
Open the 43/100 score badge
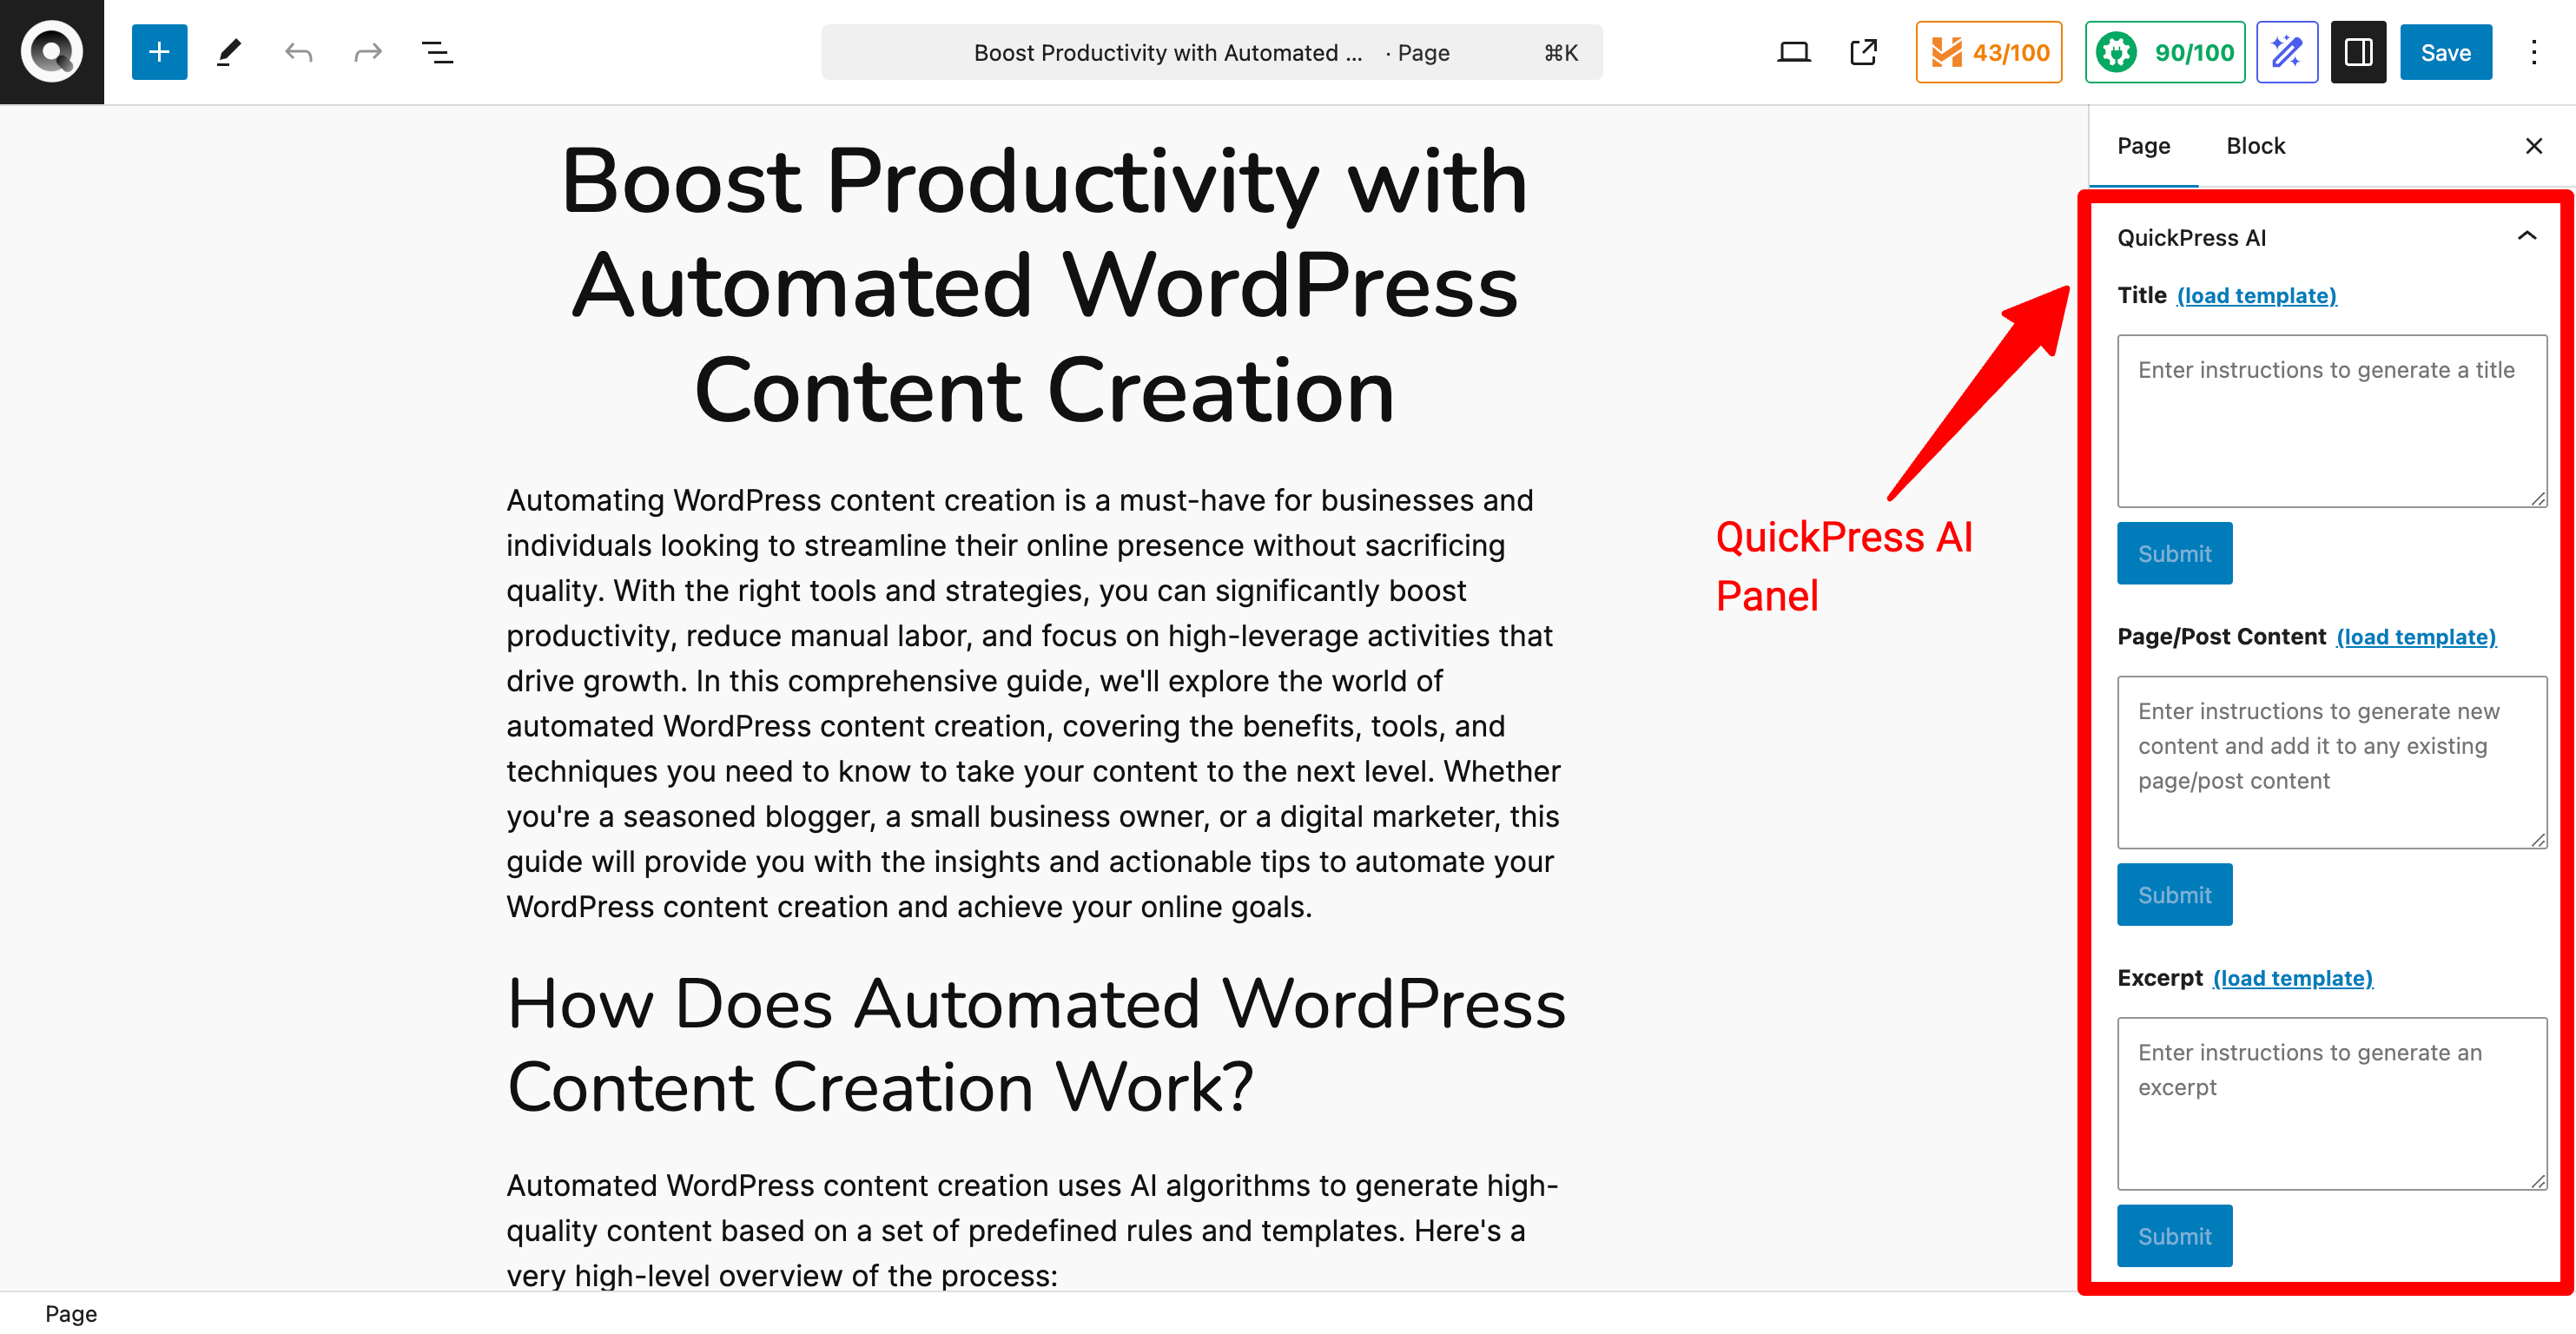(1988, 52)
